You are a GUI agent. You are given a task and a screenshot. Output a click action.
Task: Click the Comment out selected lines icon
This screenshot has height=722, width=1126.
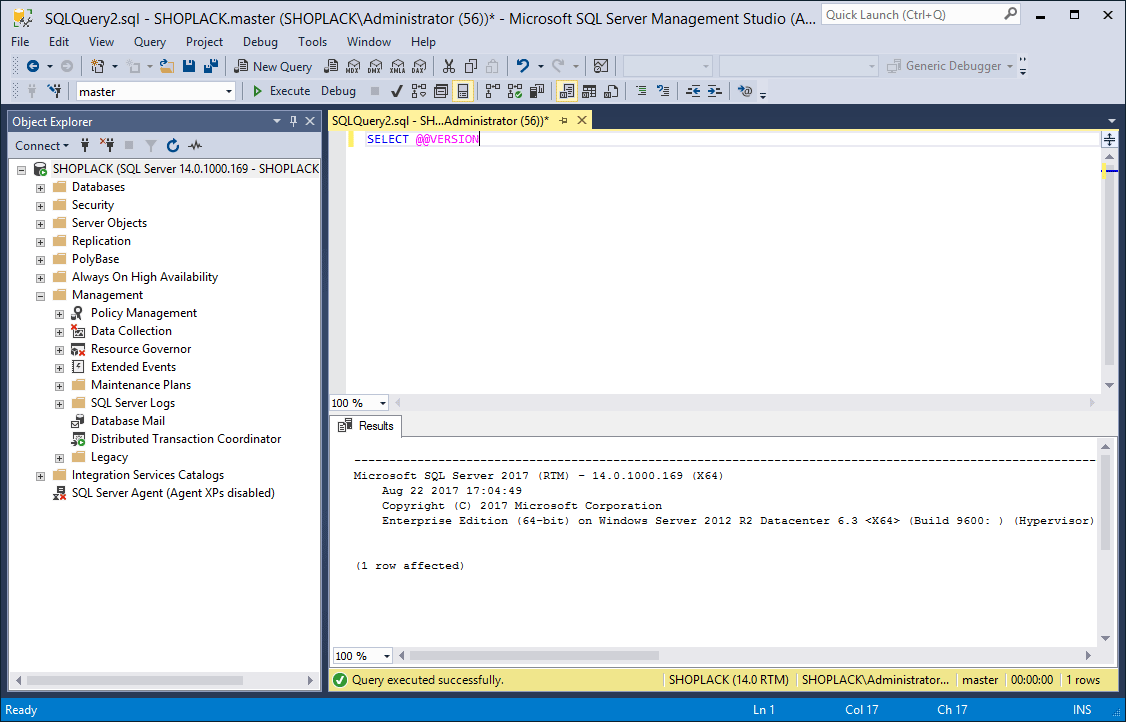pyautogui.click(x=641, y=91)
